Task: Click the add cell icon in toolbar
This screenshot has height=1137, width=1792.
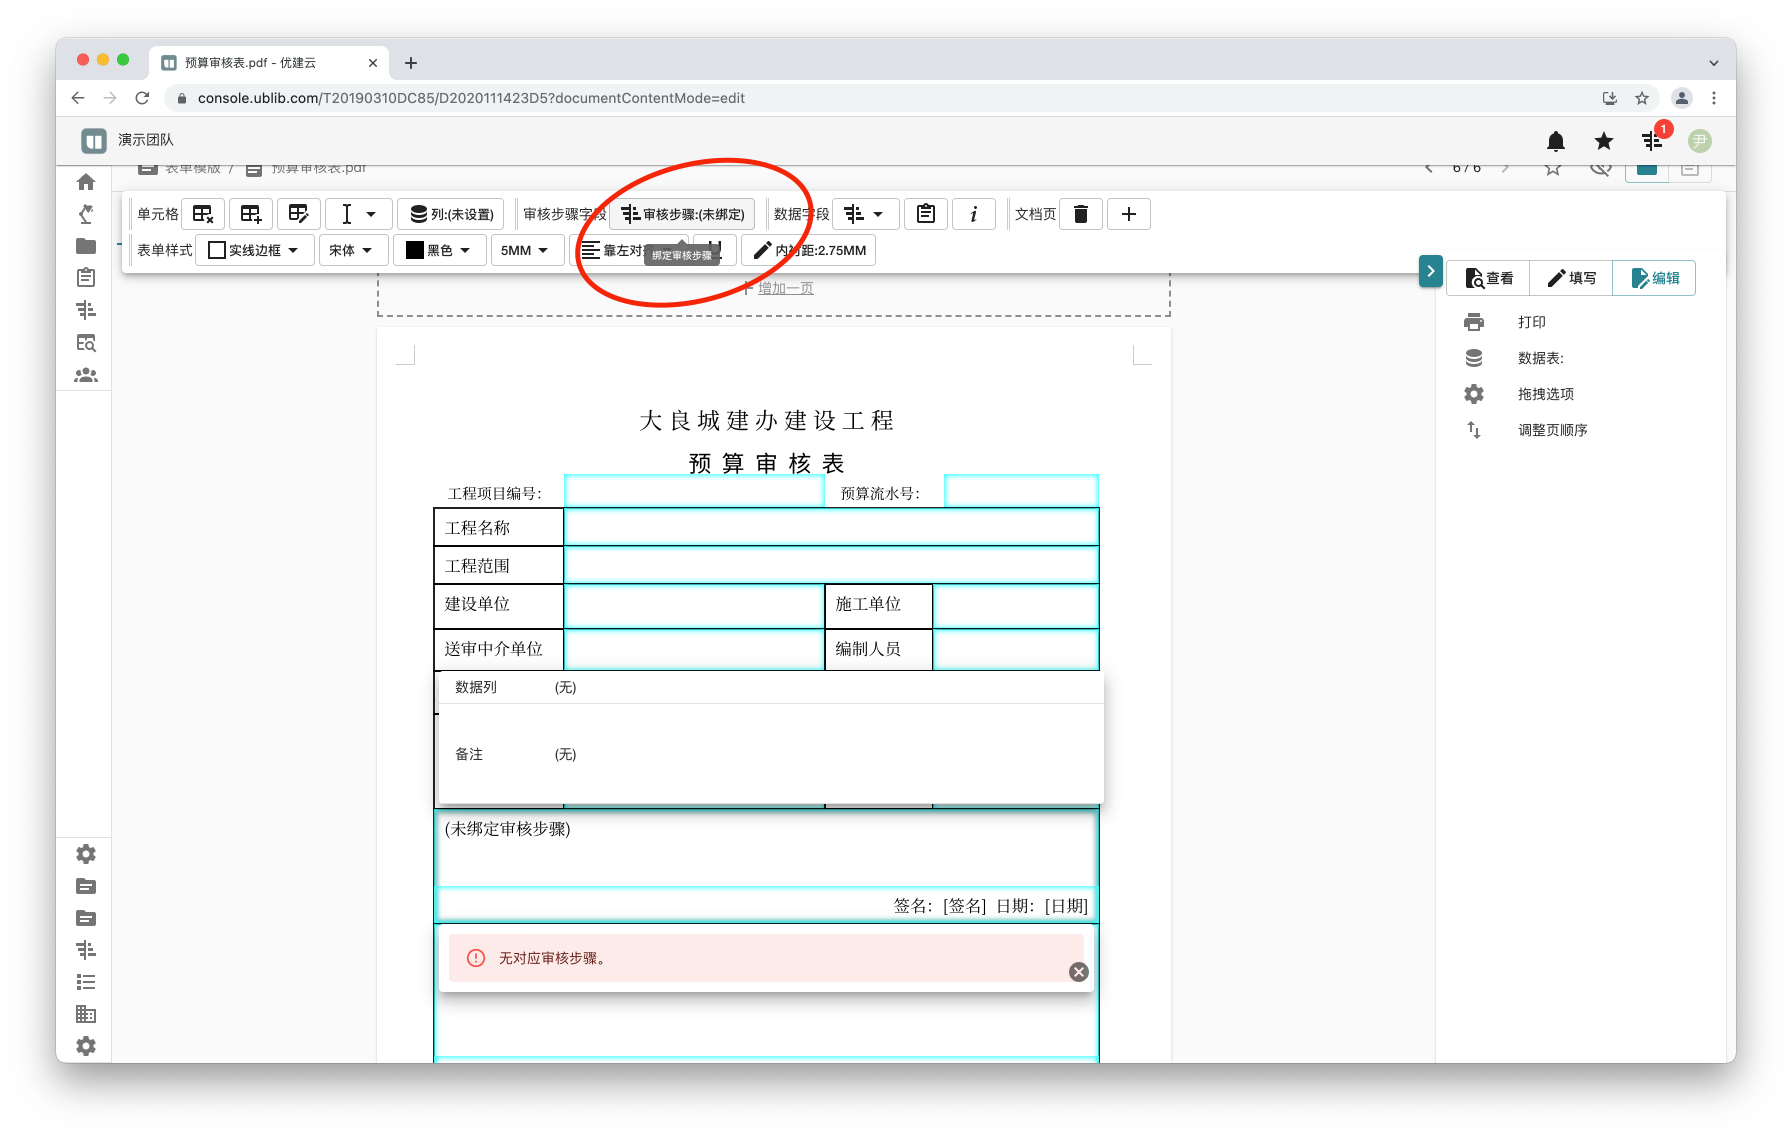Action: 251,214
